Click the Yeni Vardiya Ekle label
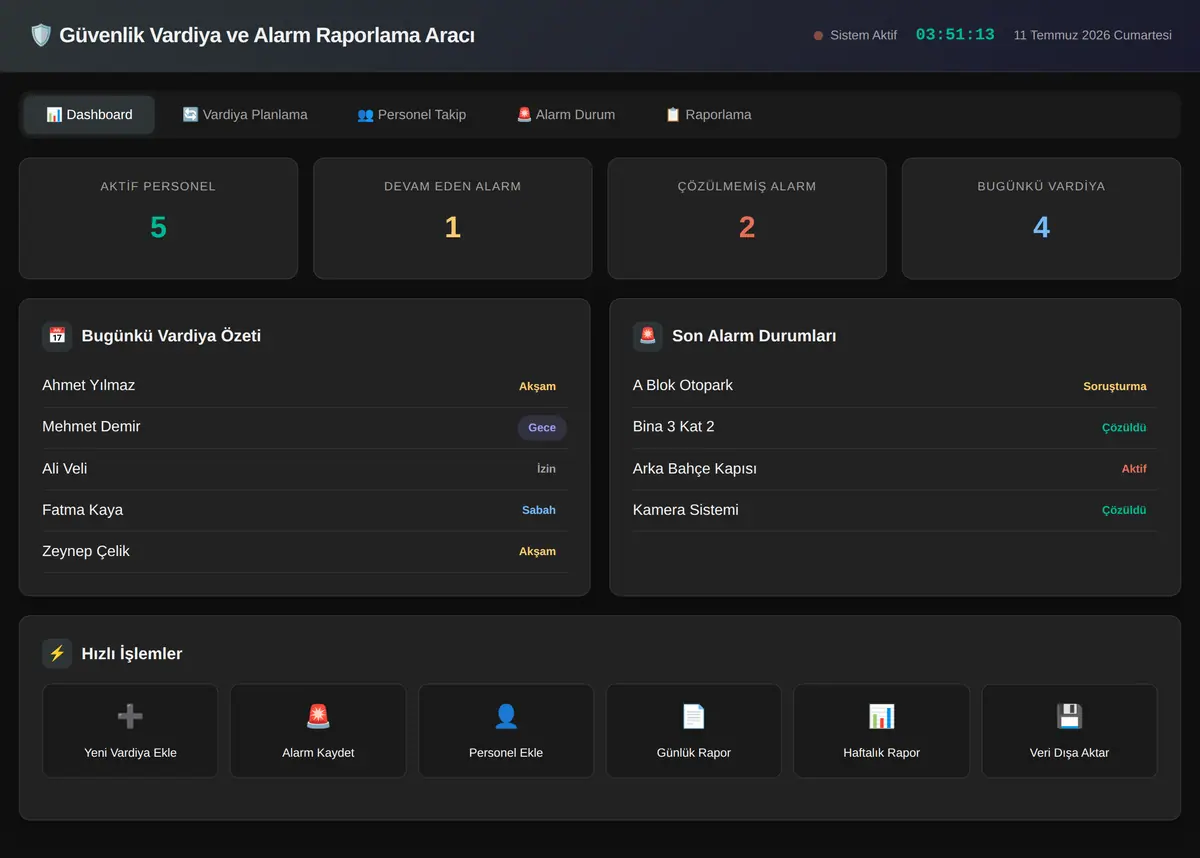The image size is (1200, 858). point(130,753)
